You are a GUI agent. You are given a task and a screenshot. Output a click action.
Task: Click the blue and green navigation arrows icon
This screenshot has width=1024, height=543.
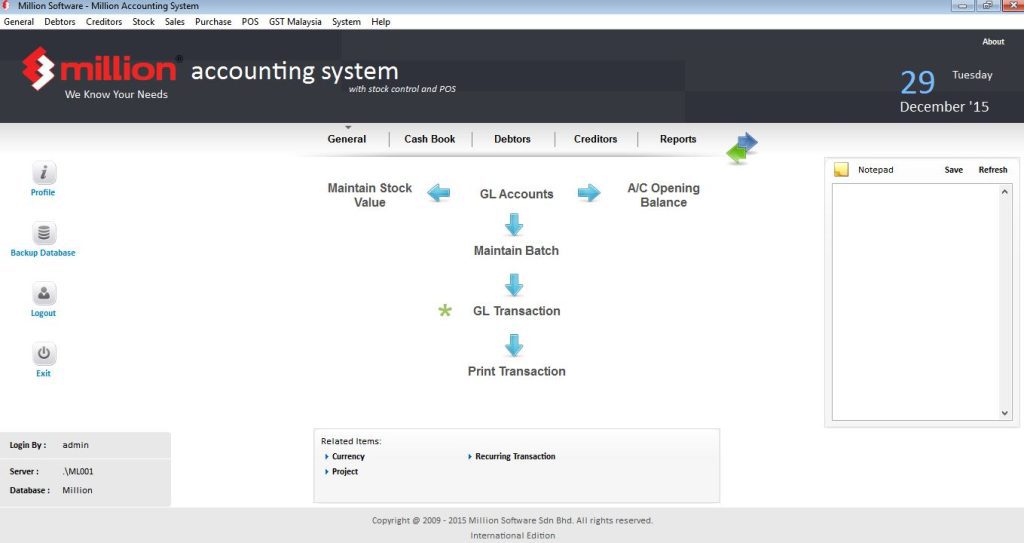coord(742,148)
